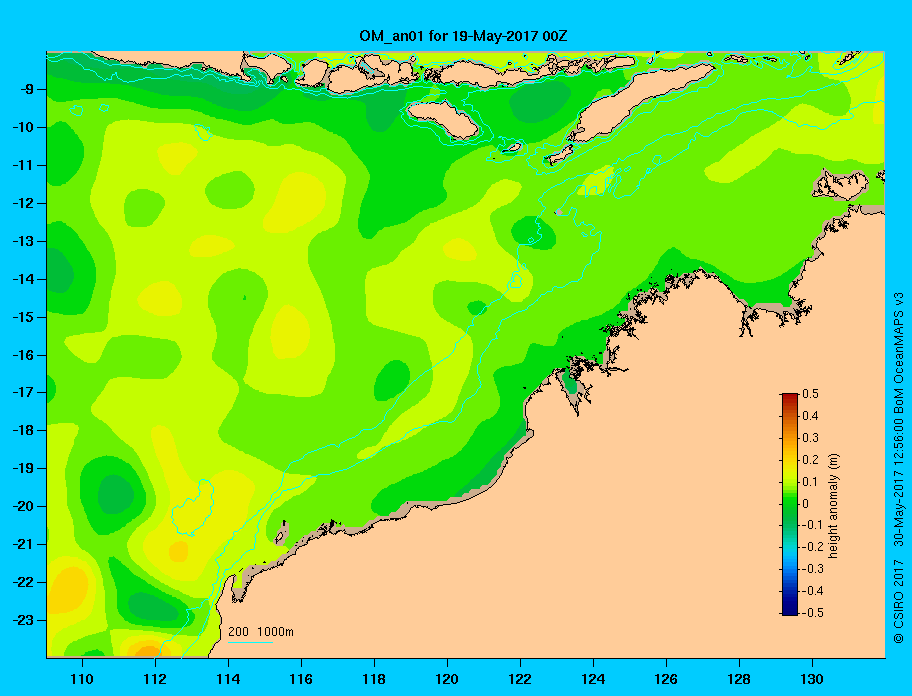Select the latitude label -20

coord(22,506)
